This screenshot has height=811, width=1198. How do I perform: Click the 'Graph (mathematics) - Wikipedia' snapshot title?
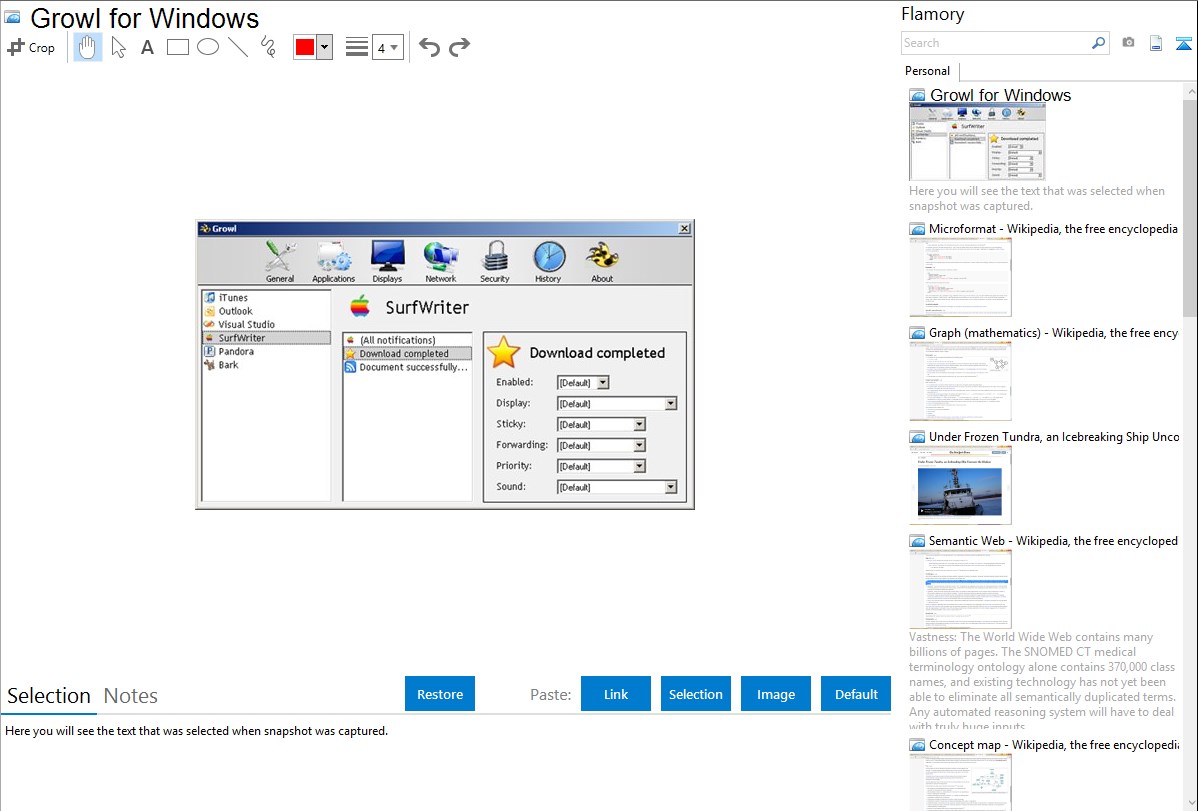pos(1054,333)
